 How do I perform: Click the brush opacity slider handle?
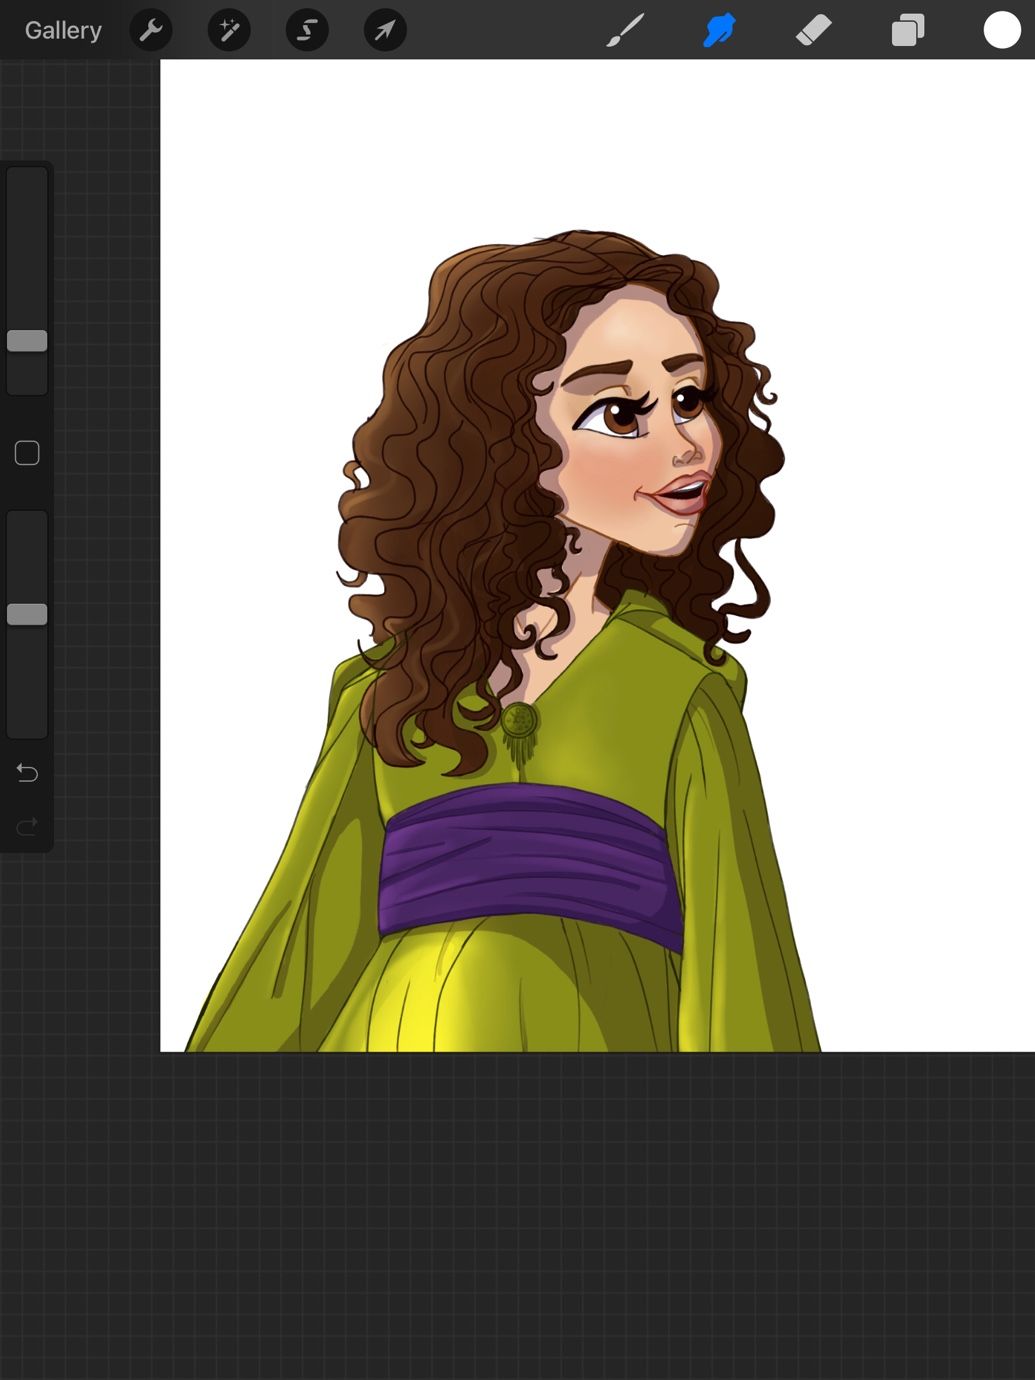pos(27,614)
